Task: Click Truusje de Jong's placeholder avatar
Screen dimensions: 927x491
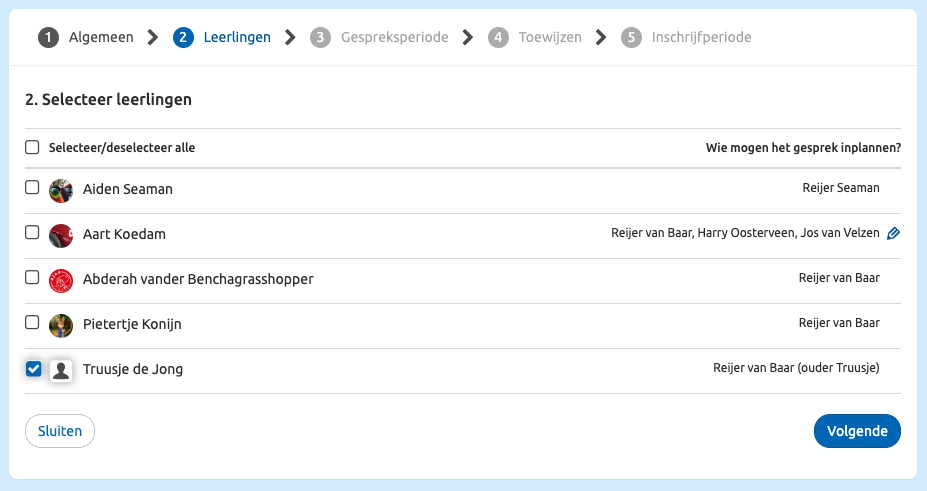Action: point(61,370)
